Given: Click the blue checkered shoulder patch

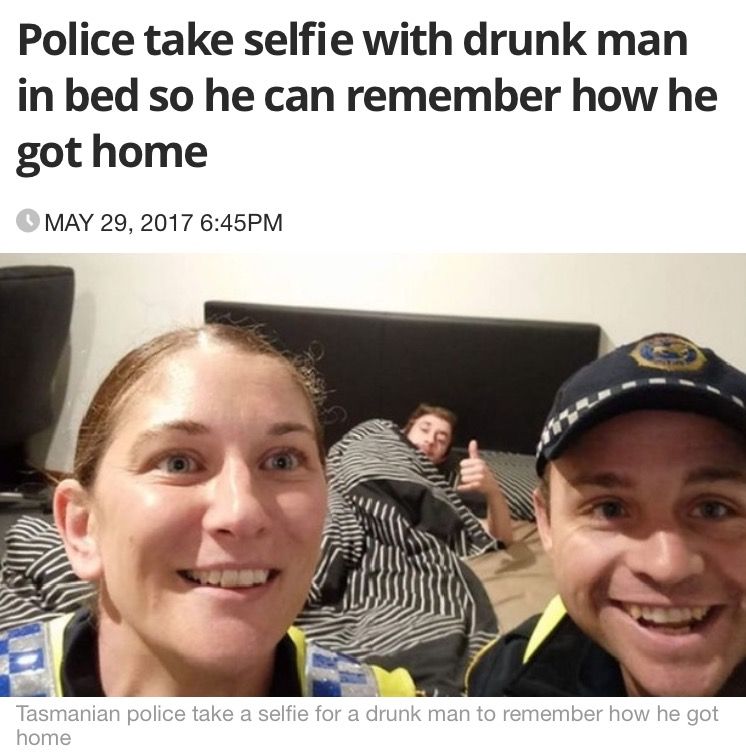Looking at the screenshot, I should point(22,658).
